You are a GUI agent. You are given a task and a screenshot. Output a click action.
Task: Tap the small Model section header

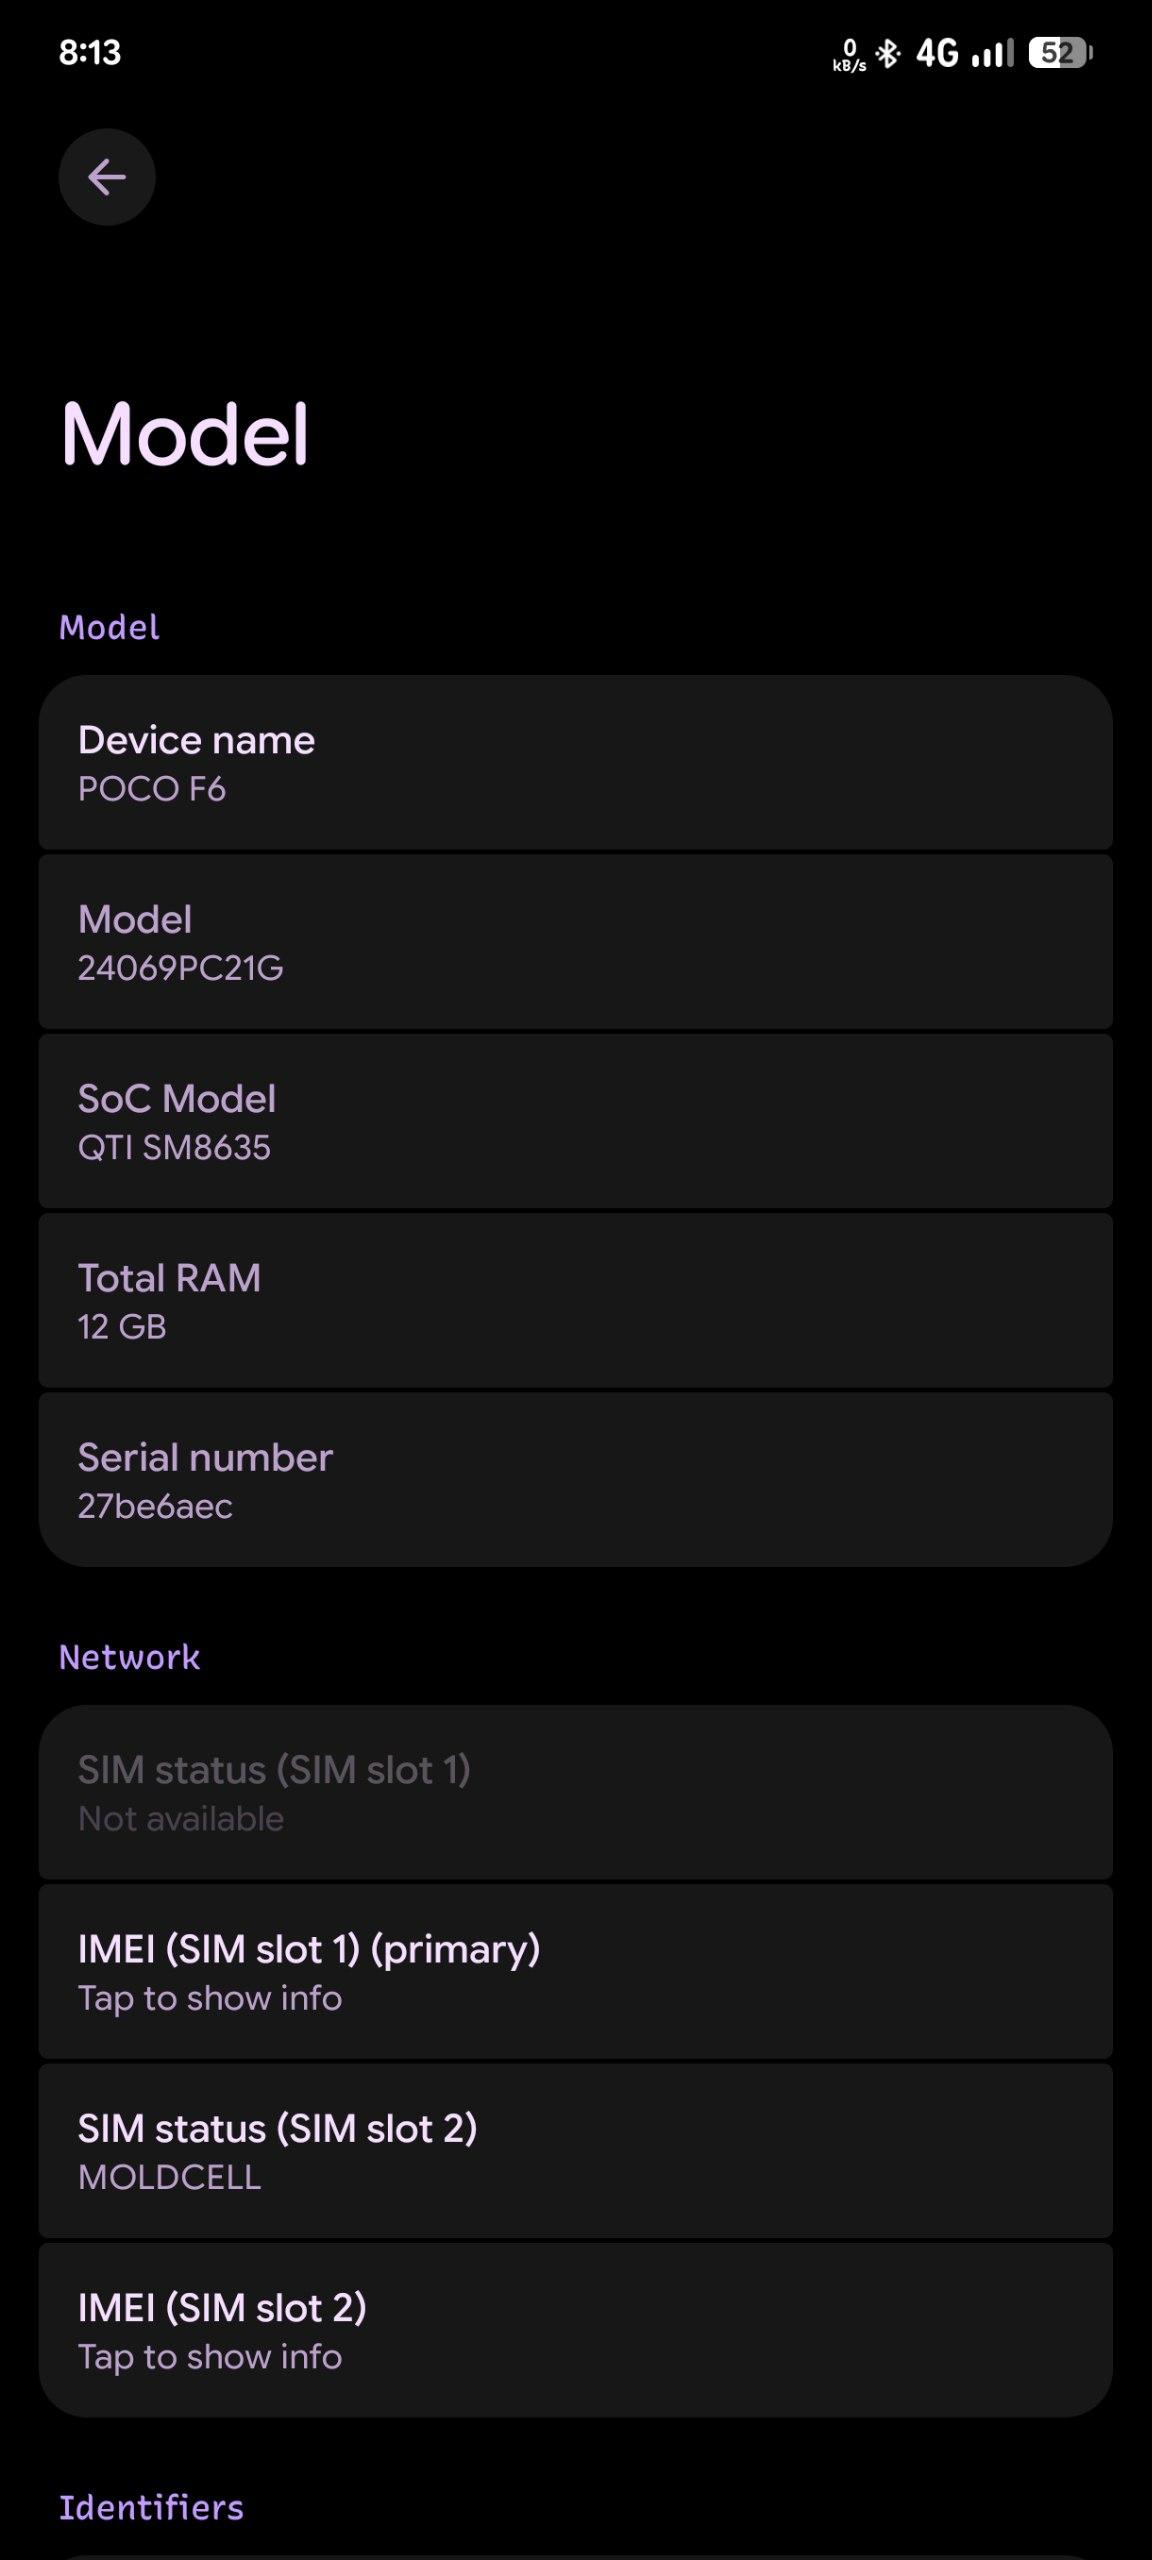(110, 627)
